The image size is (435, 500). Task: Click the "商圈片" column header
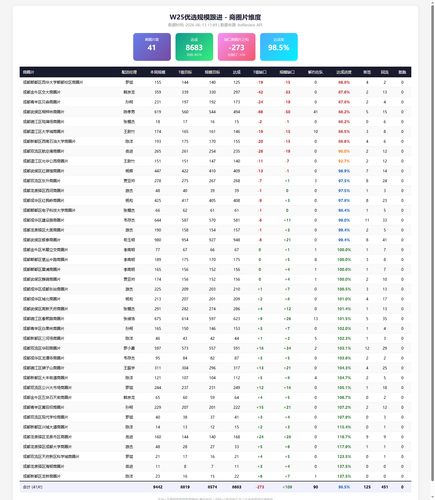tap(28, 72)
